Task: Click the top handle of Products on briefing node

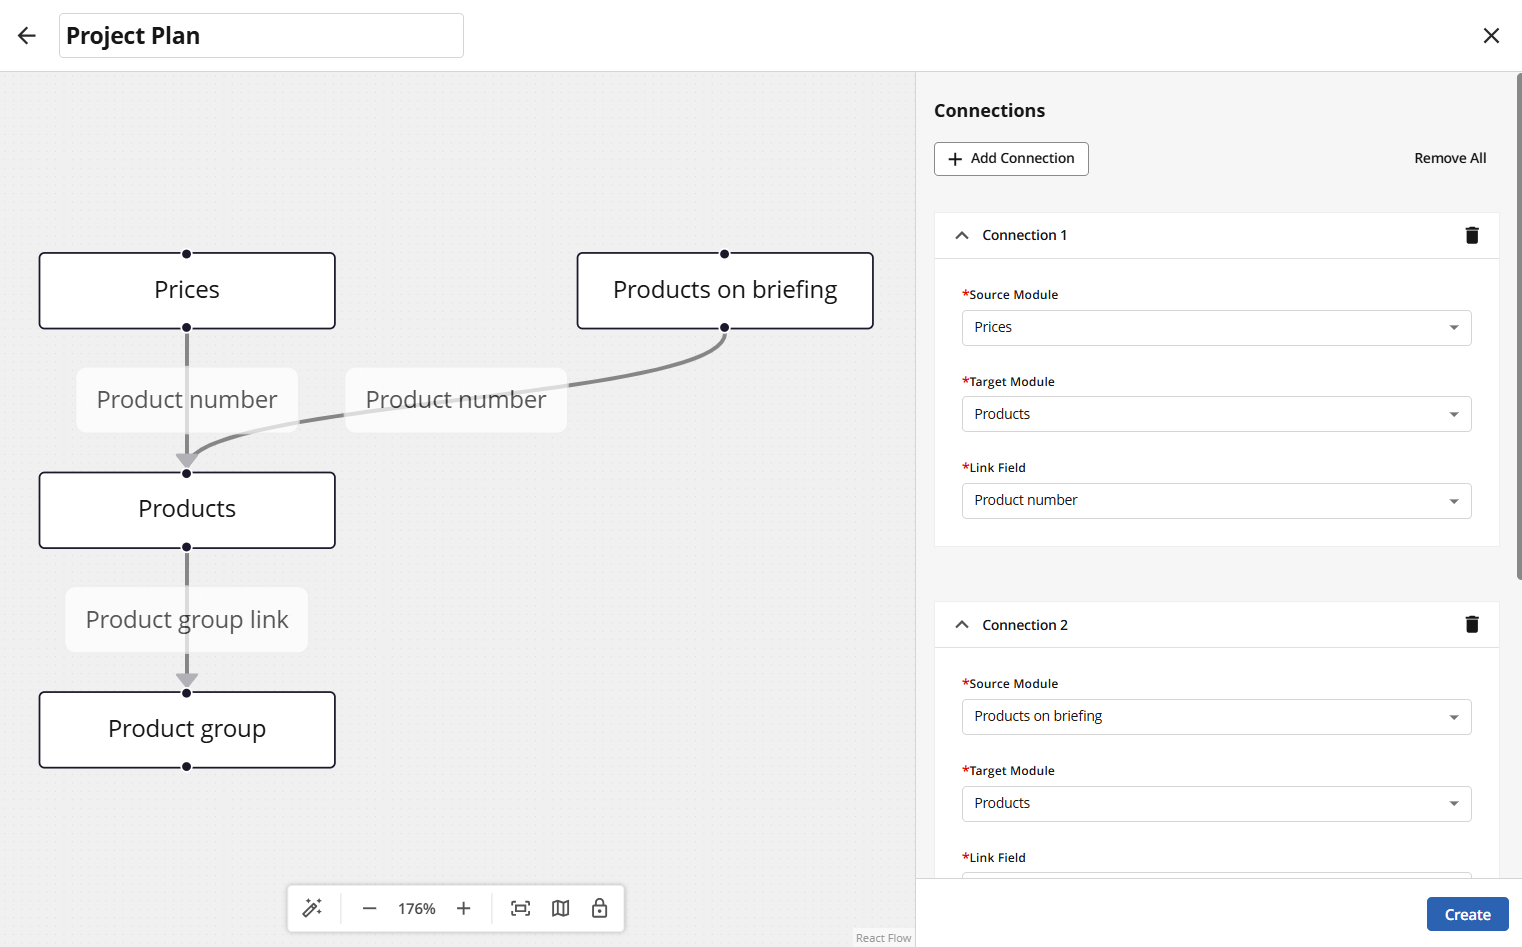Action: tap(725, 254)
